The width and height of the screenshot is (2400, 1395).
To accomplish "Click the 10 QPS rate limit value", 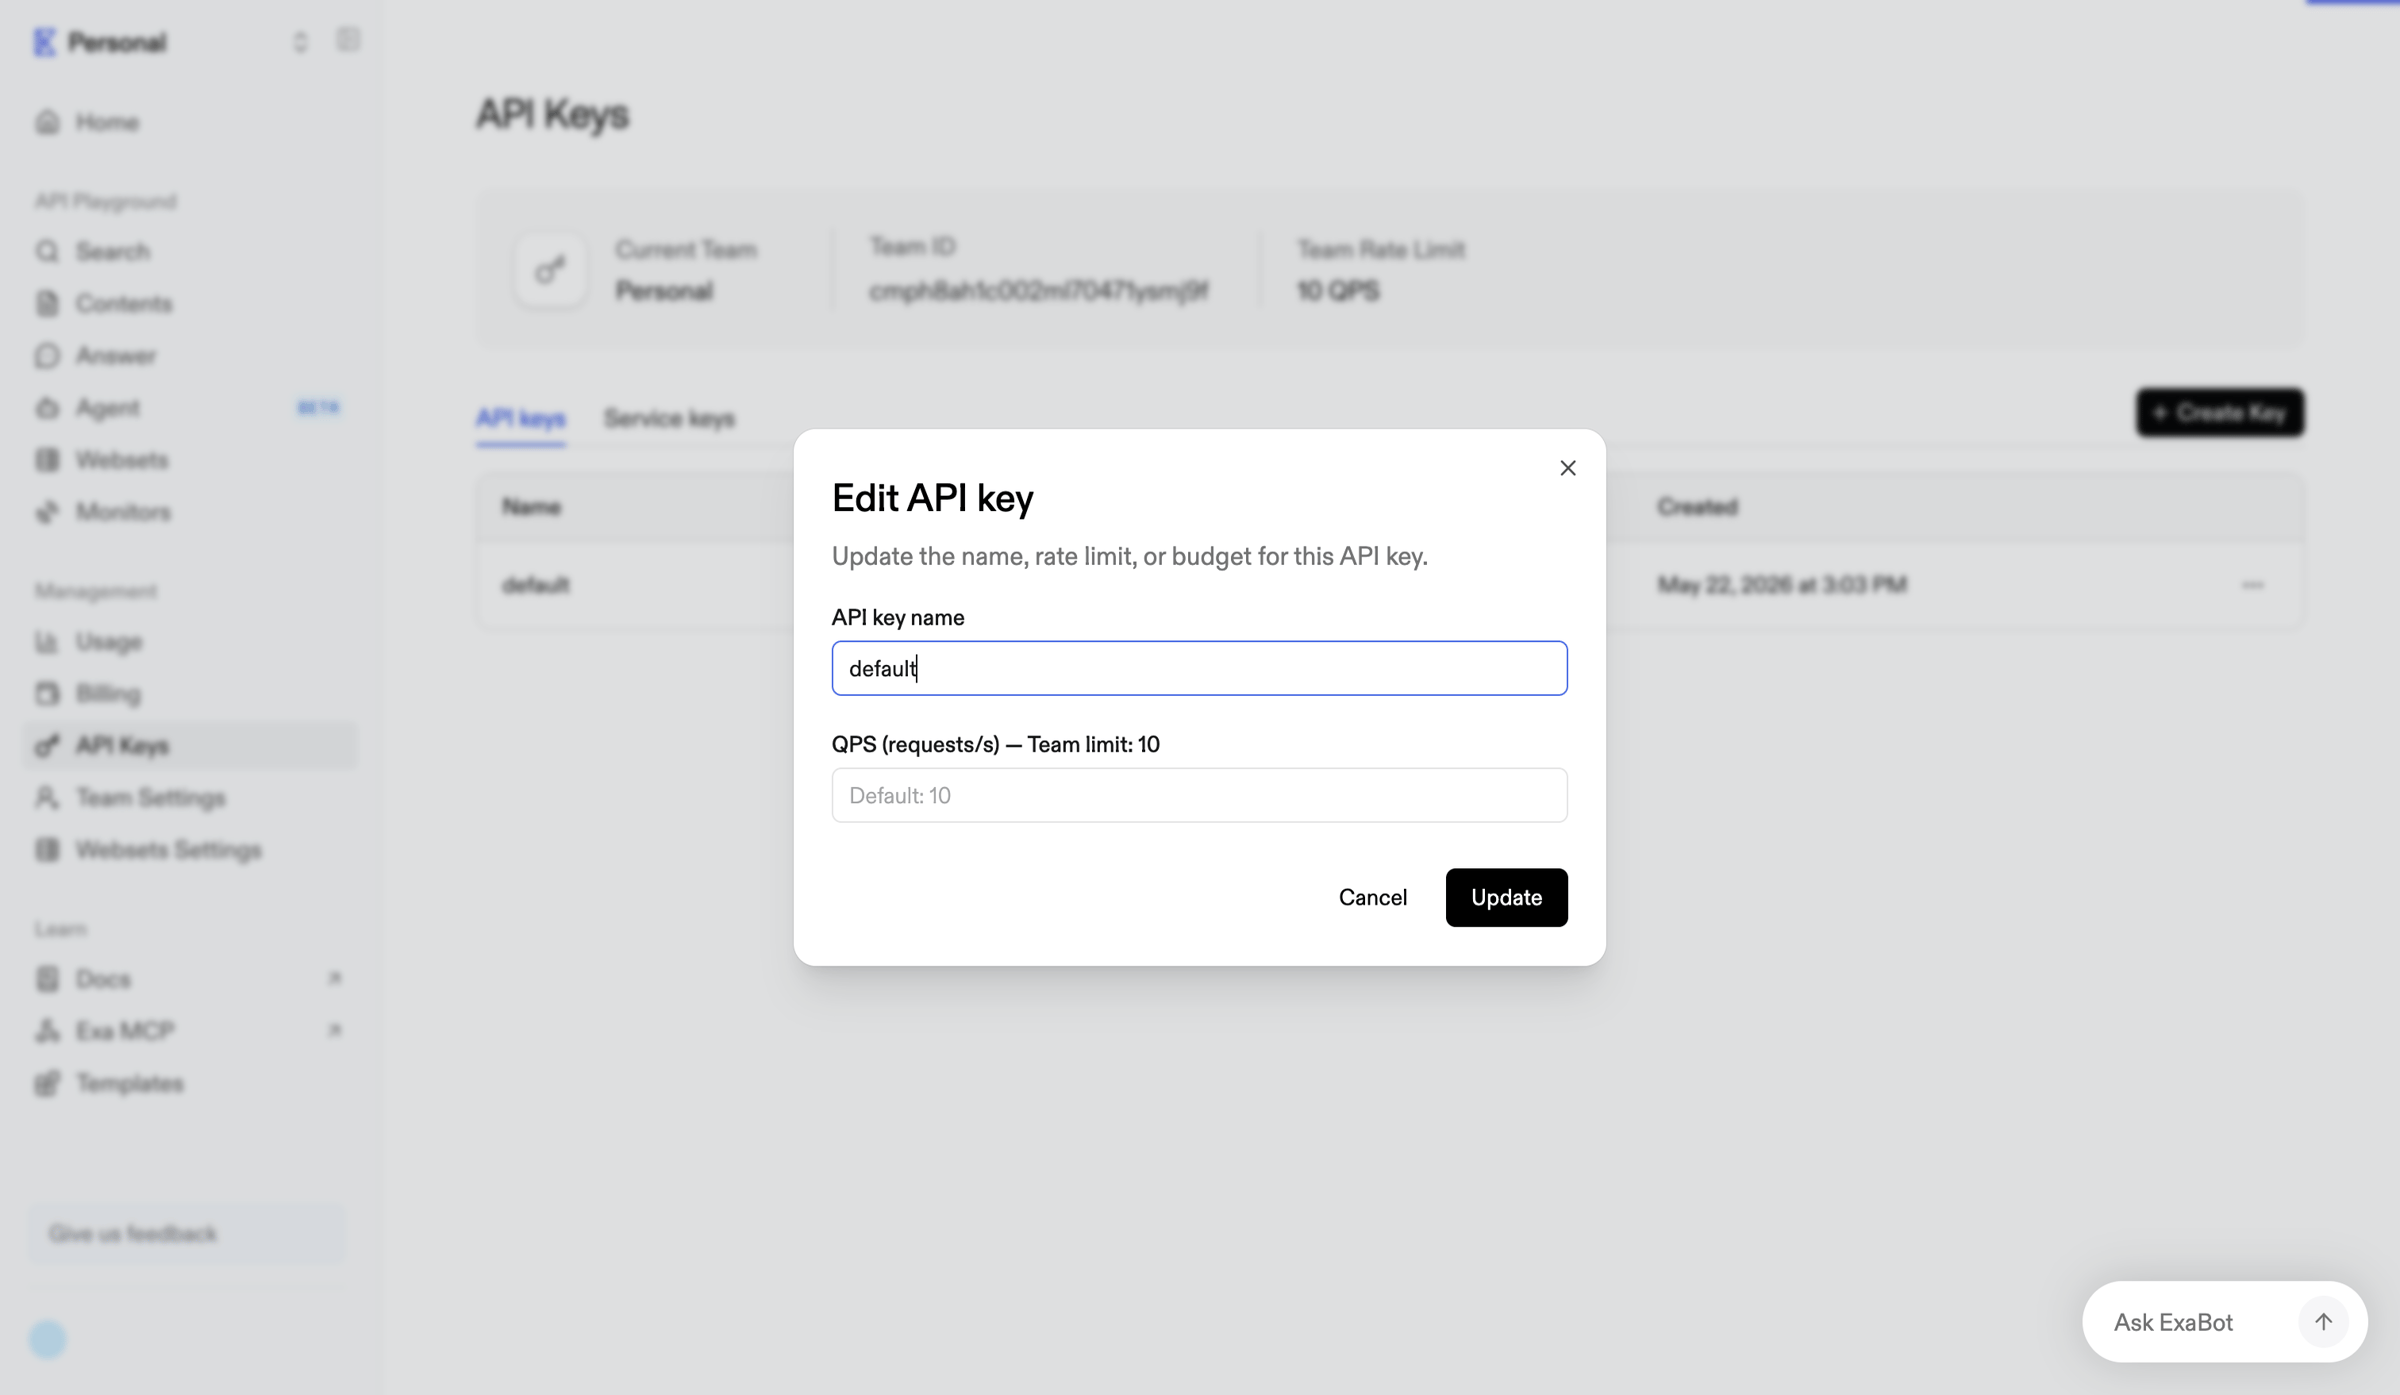I will 1337,290.
